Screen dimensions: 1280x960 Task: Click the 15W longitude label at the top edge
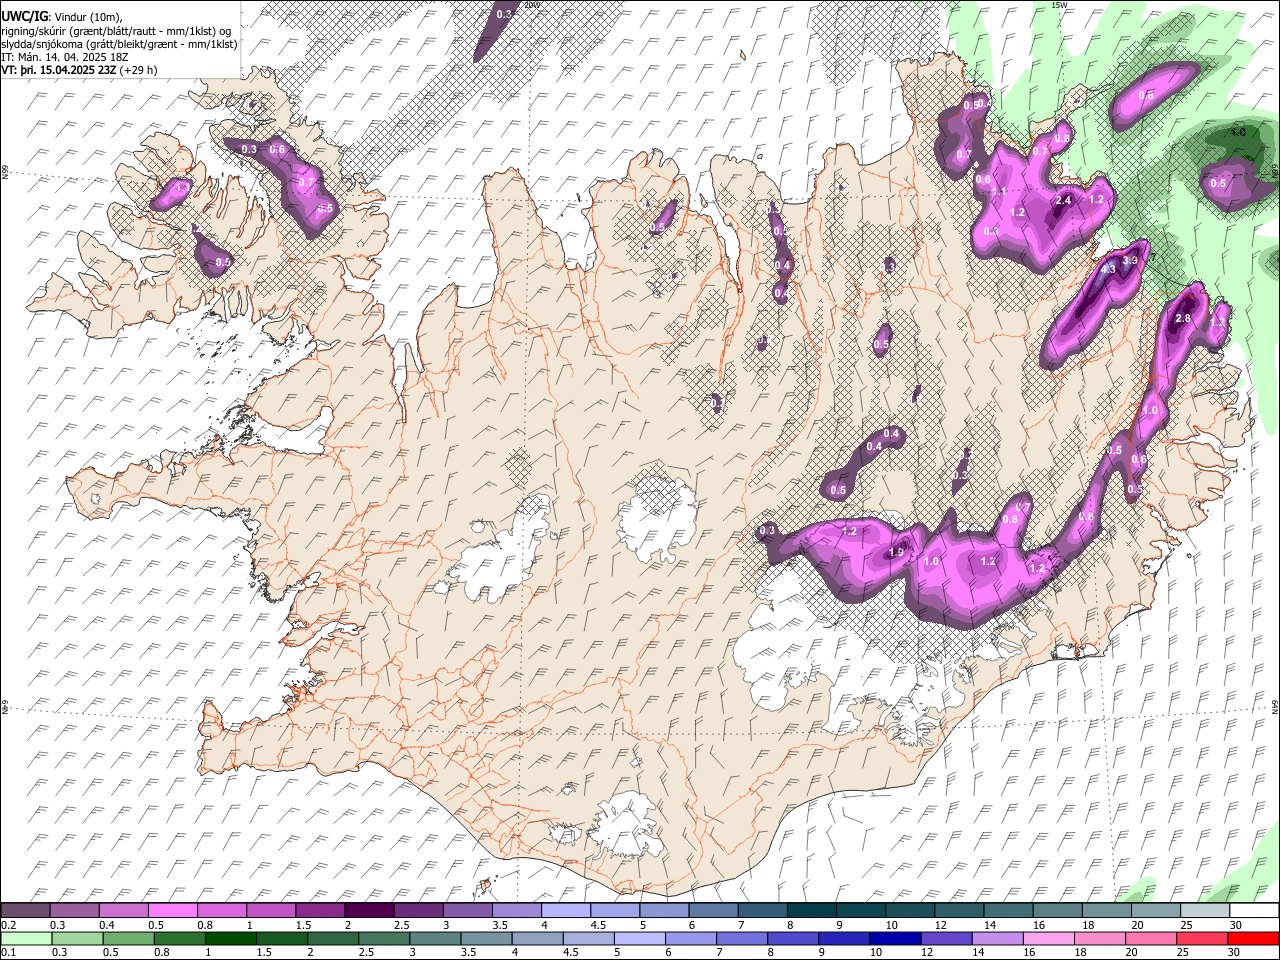click(x=1059, y=5)
